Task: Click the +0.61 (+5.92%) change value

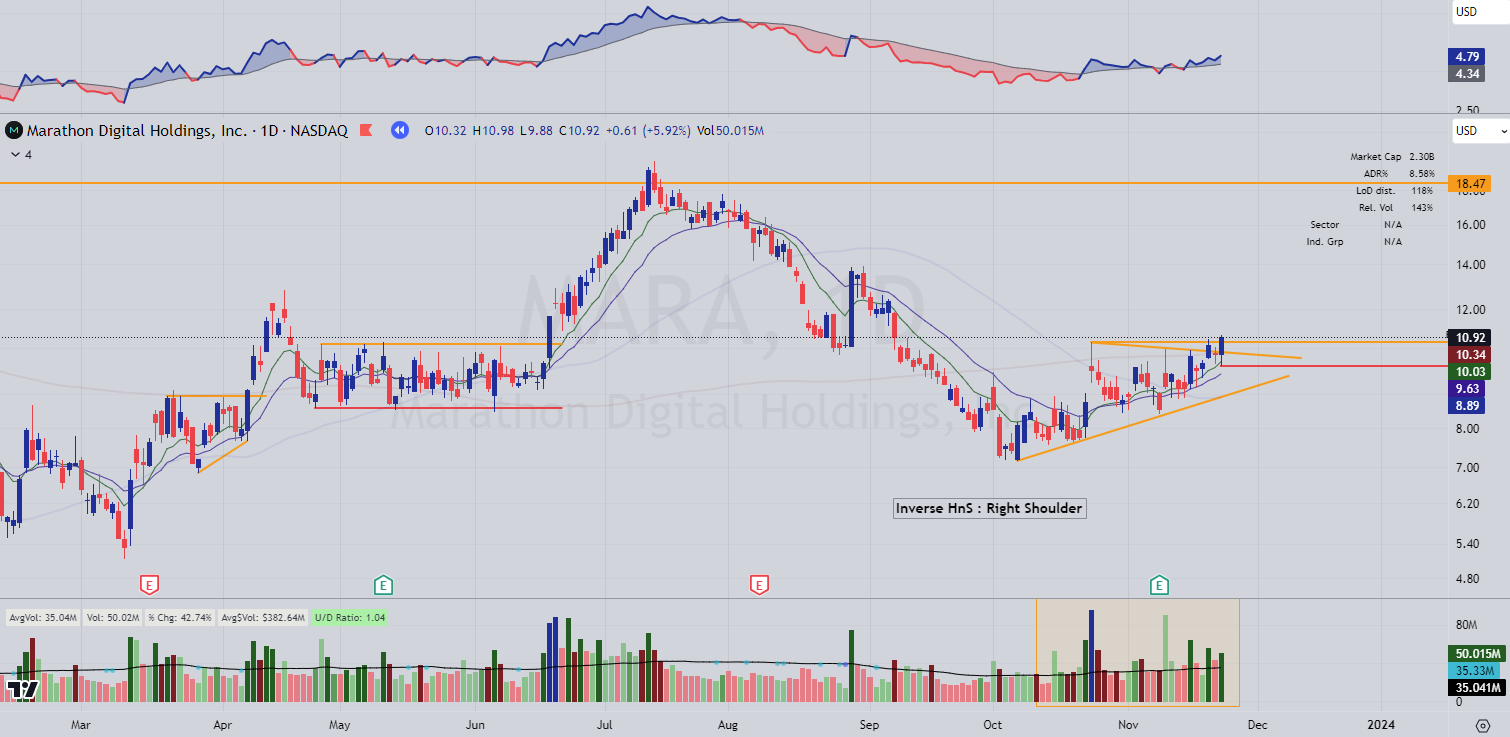Action: pyautogui.click(x=646, y=130)
